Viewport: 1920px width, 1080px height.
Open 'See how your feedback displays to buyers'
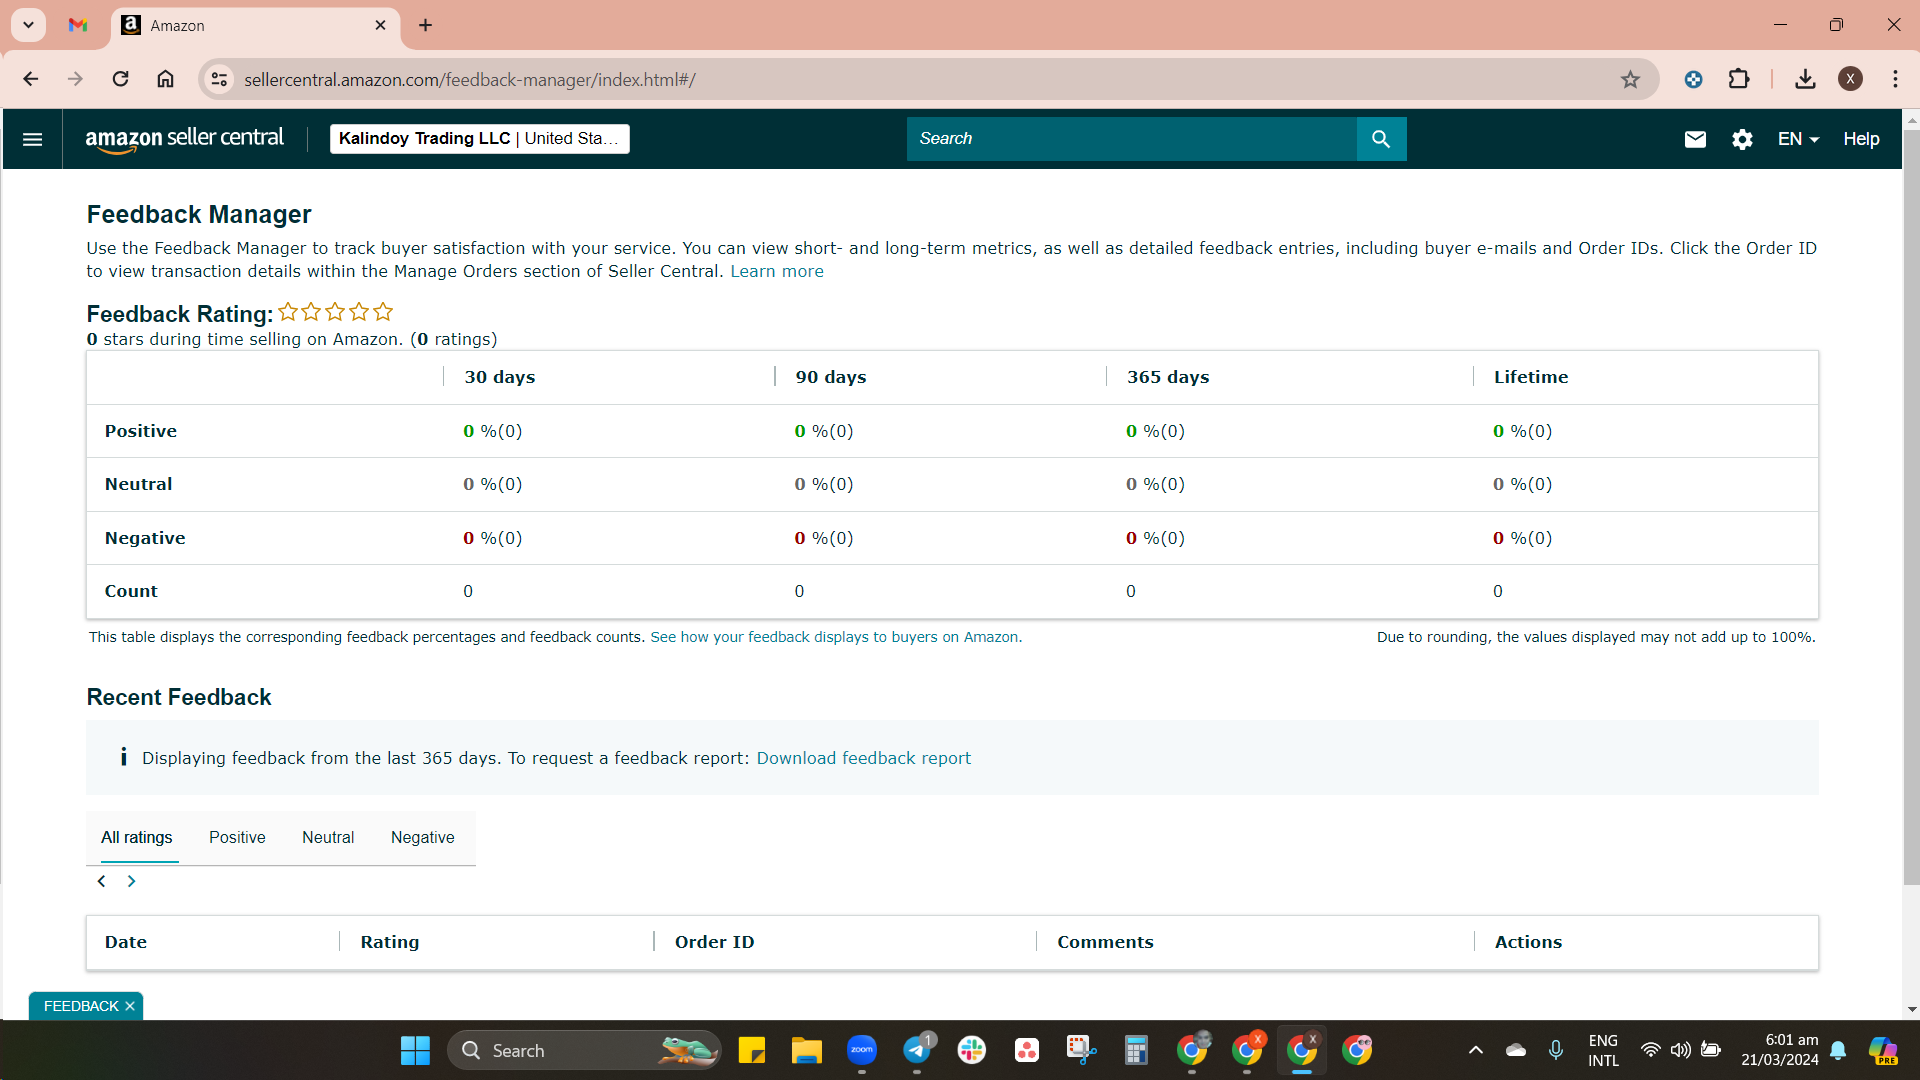click(x=836, y=637)
